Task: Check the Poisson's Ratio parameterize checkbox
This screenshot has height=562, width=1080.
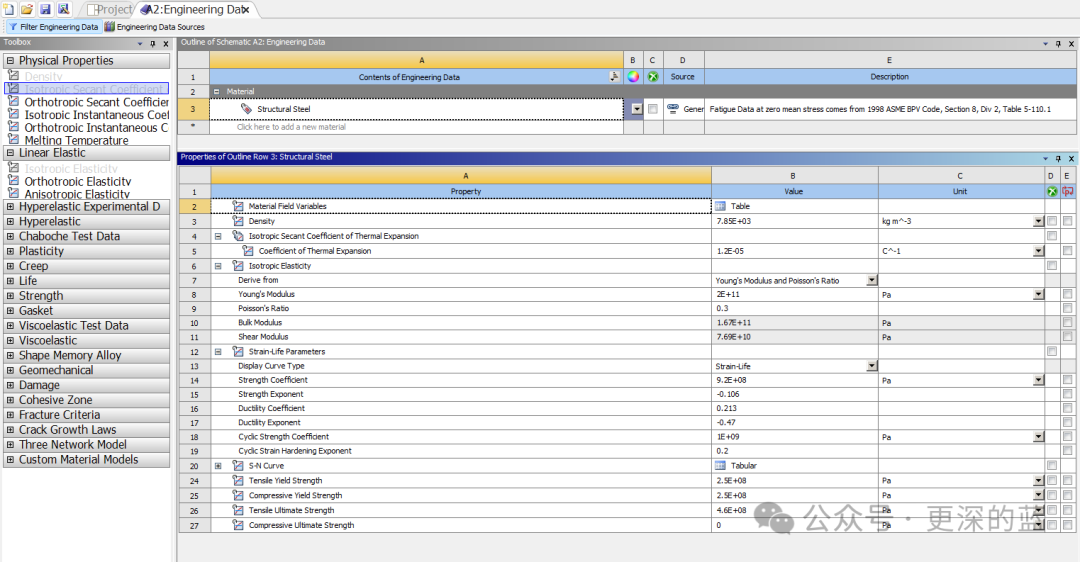Action: (1068, 309)
